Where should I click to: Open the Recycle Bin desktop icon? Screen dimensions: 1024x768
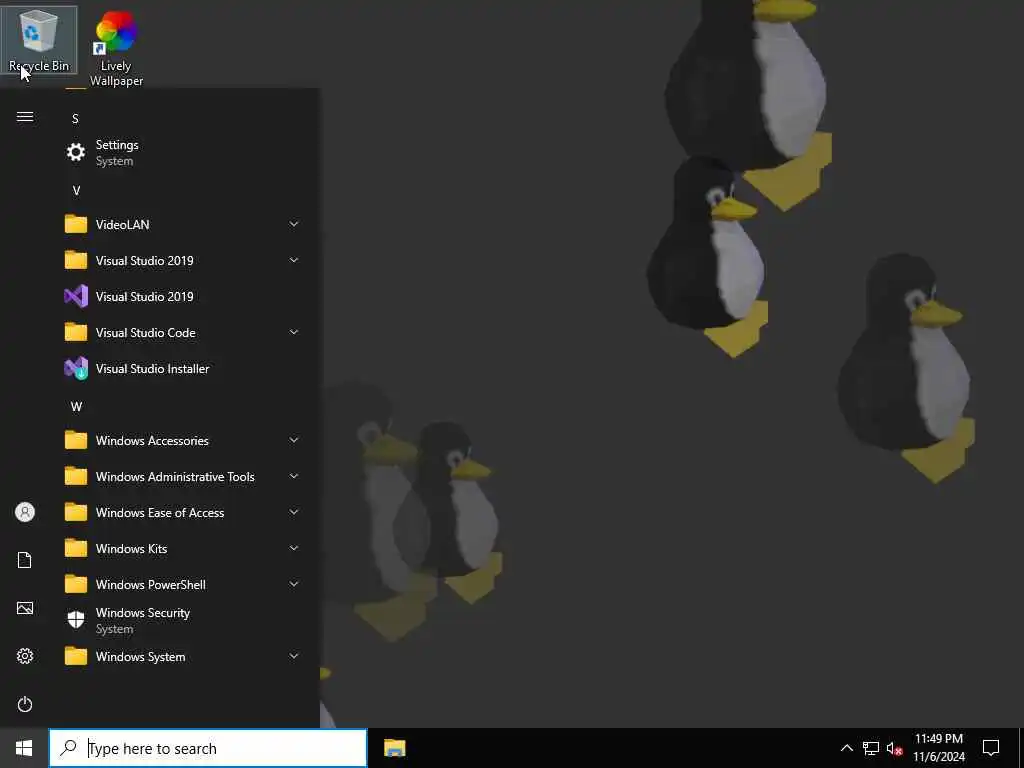pyautogui.click(x=38, y=40)
